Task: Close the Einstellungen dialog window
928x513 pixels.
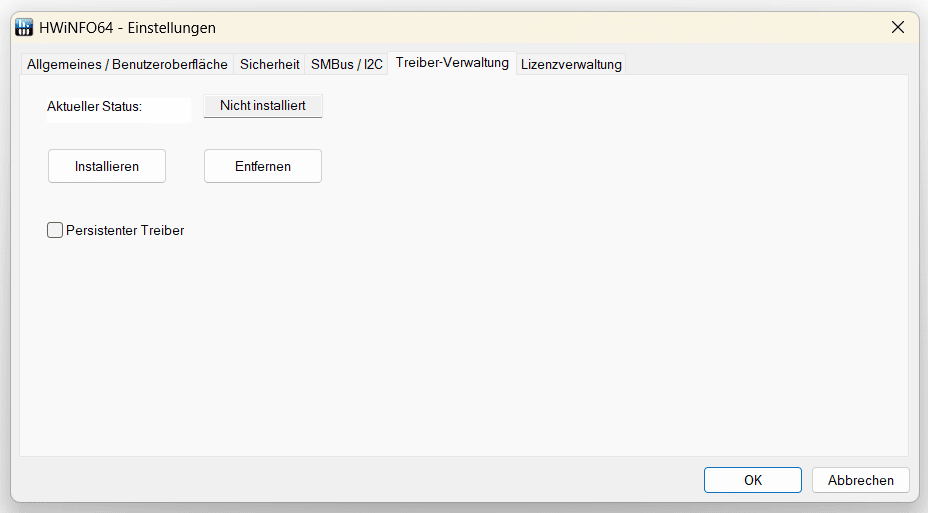Action: pos(897,27)
